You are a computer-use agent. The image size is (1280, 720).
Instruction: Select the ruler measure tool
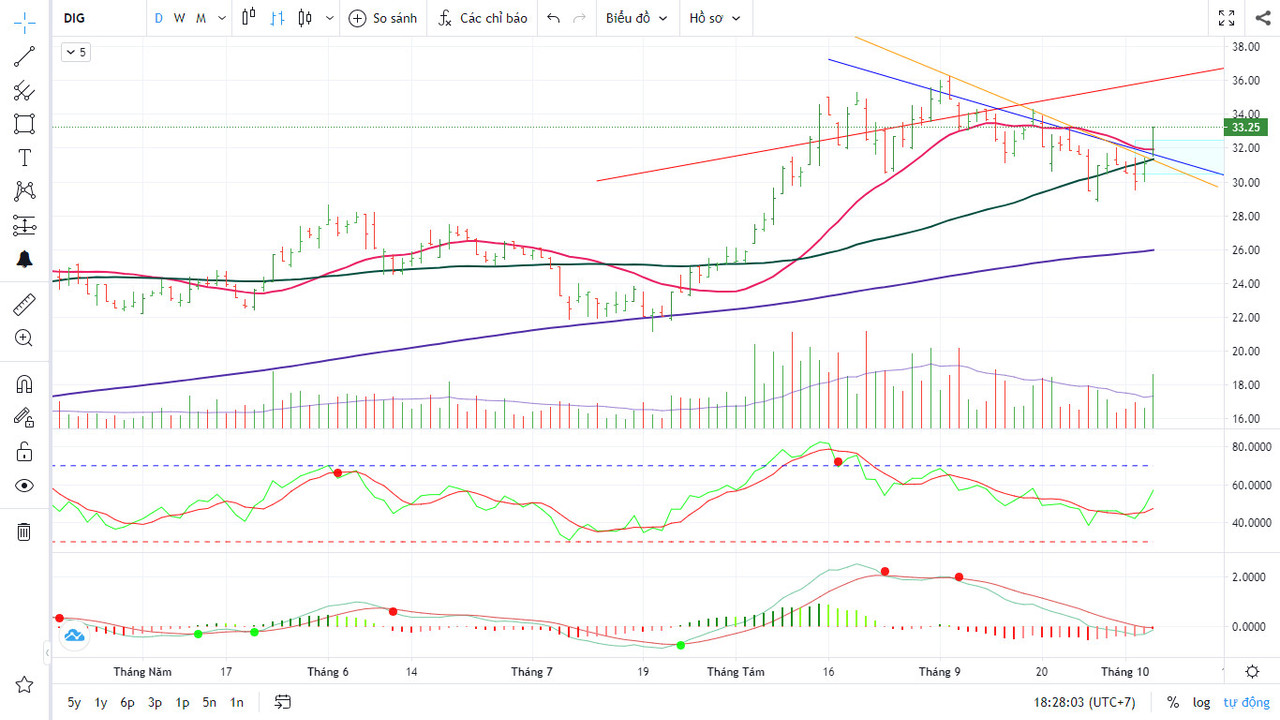click(24, 304)
